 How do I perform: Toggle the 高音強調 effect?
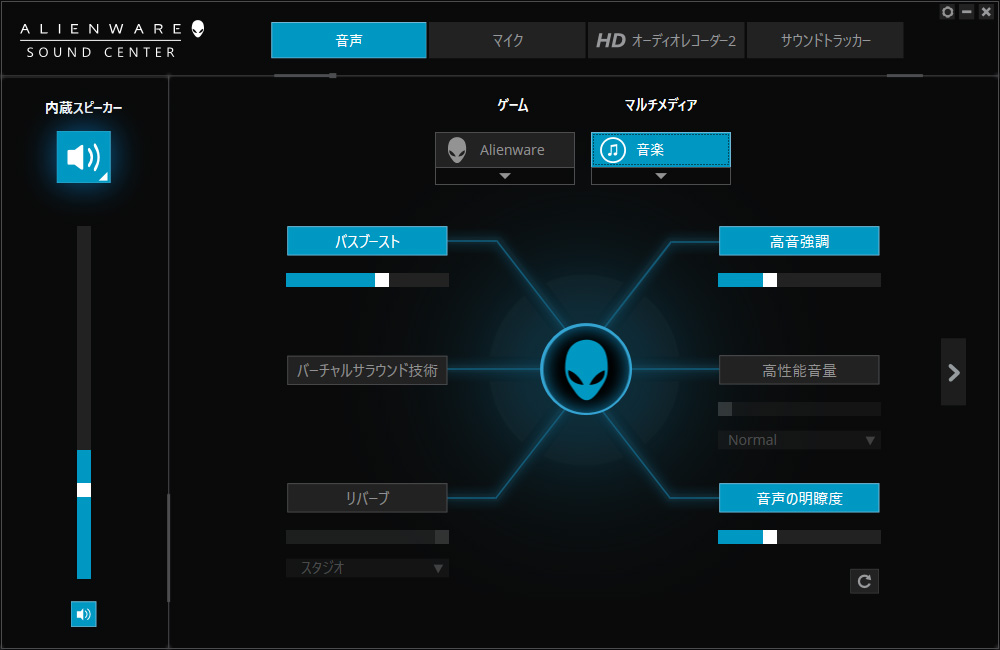tap(799, 241)
